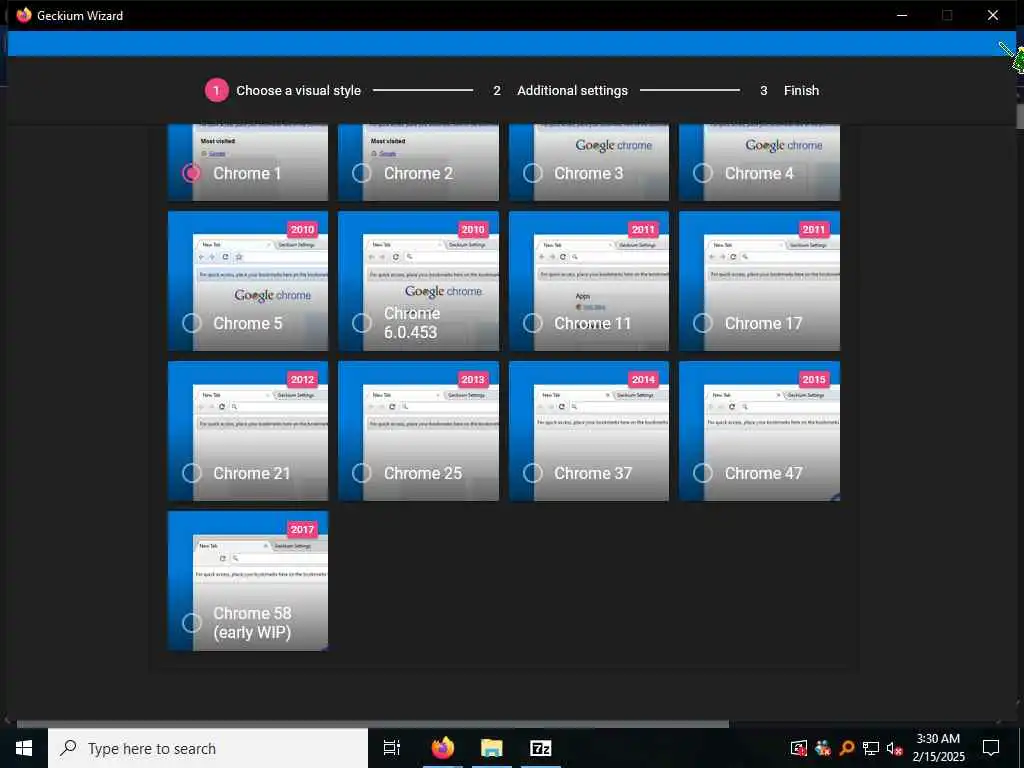Image resolution: width=1024 pixels, height=768 pixels.
Task: Select the Chrome 21 radio button
Action: [x=191, y=473]
